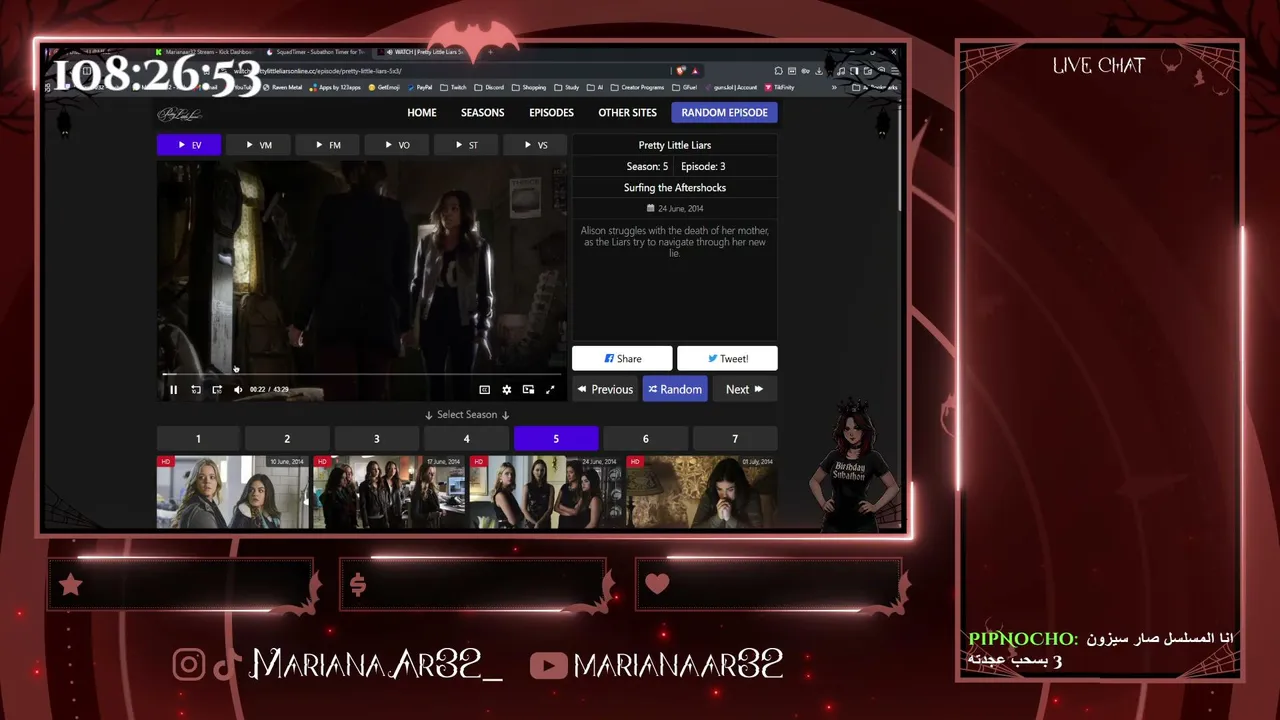Image resolution: width=1280 pixels, height=720 pixels.
Task: Switch to the Kick Dashboard browser tab
Action: [x=204, y=52]
